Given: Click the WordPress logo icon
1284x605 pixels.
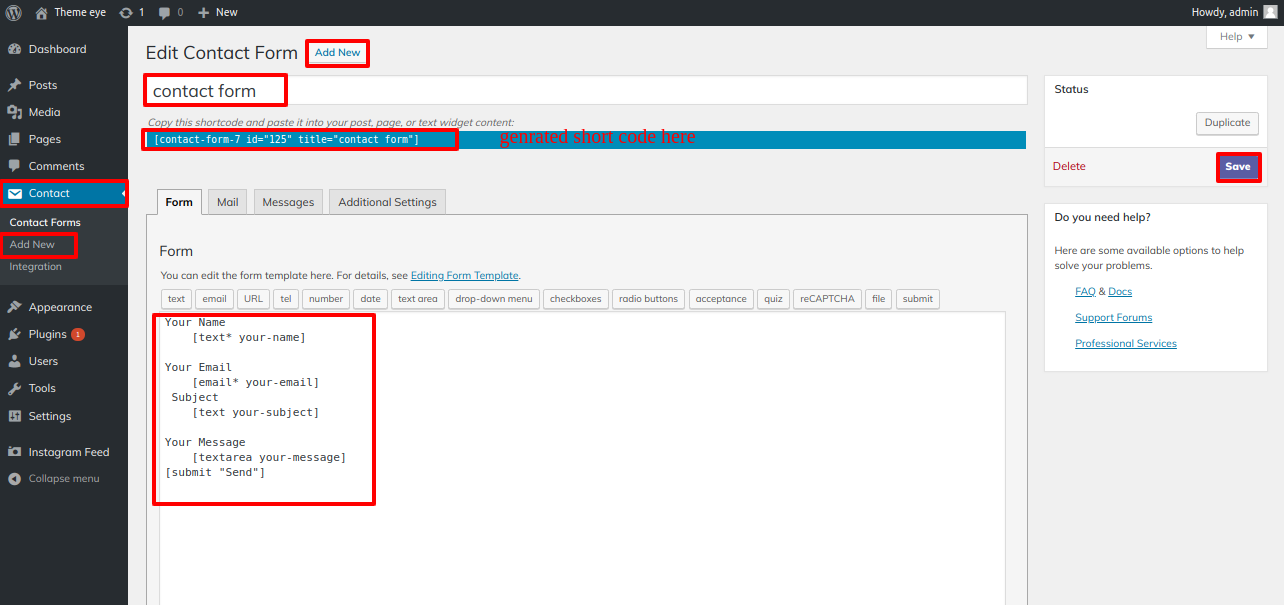Looking at the screenshot, I should tap(13, 12).
